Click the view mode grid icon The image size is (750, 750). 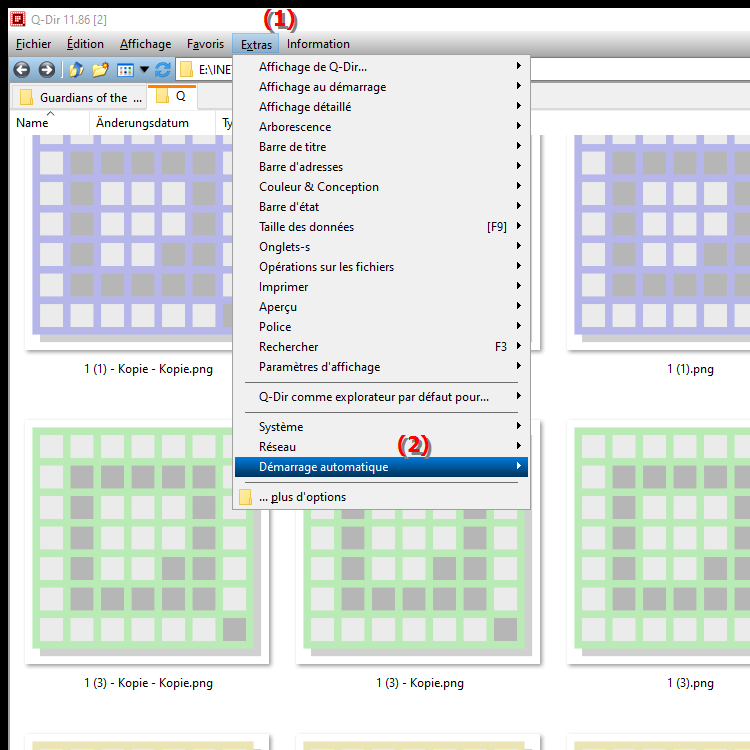[125, 70]
